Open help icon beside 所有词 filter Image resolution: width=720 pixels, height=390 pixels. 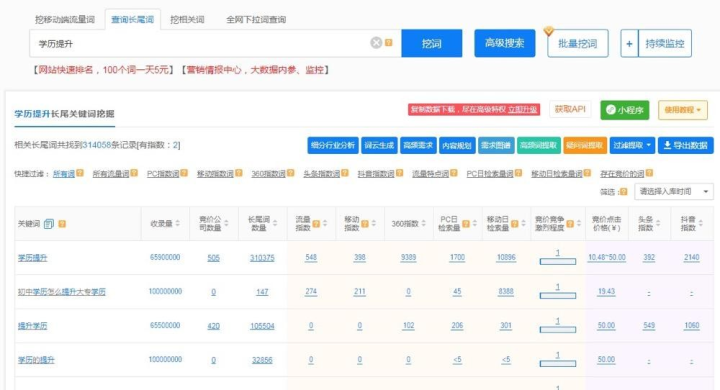coord(80,173)
